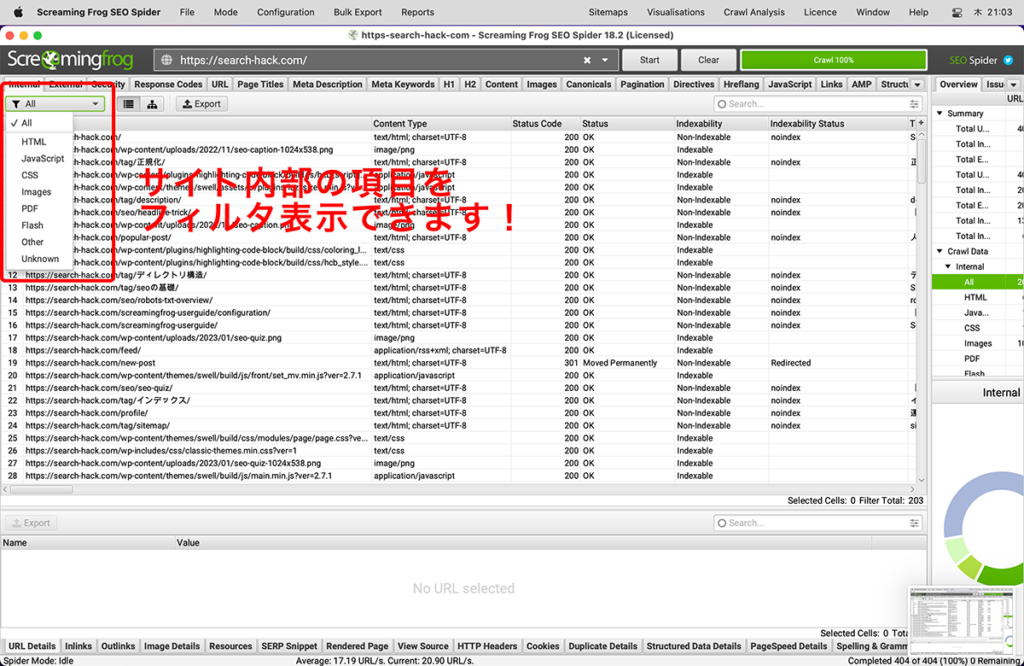
Task: Switch to the Directives tab
Action: click(x=694, y=84)
